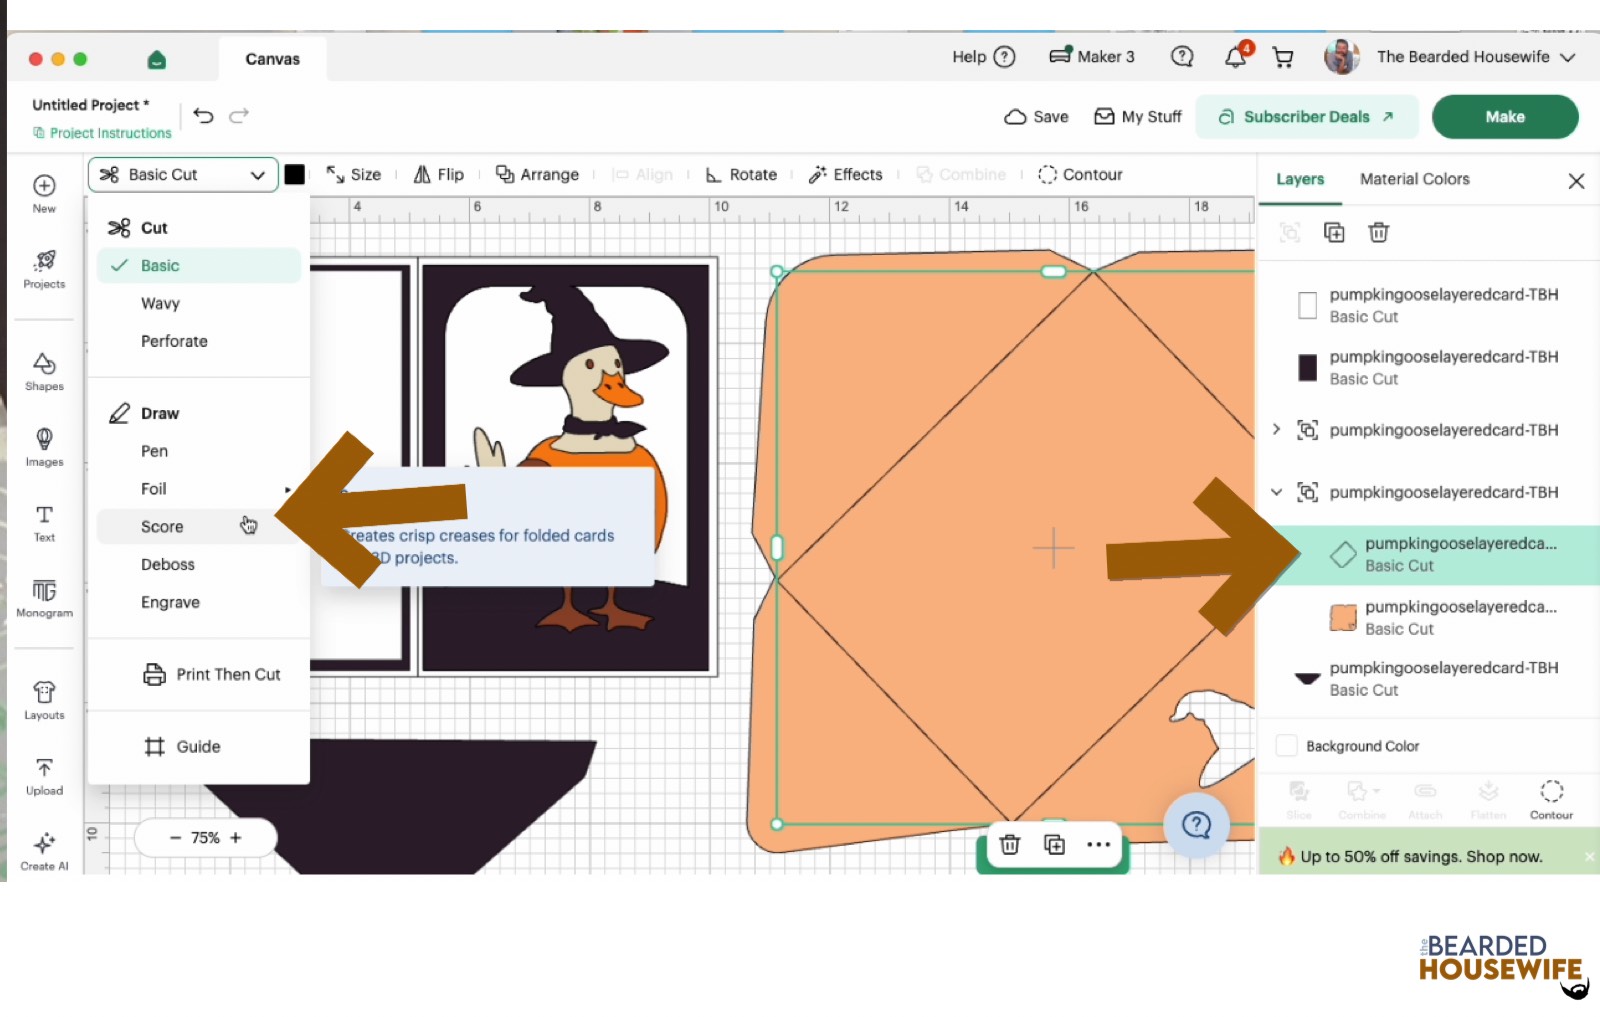Click the white swatch of first pumpkingooselayeredcard layer
The height and width of the screenshot is (1017, 1600).
(x=1307, y=305)
